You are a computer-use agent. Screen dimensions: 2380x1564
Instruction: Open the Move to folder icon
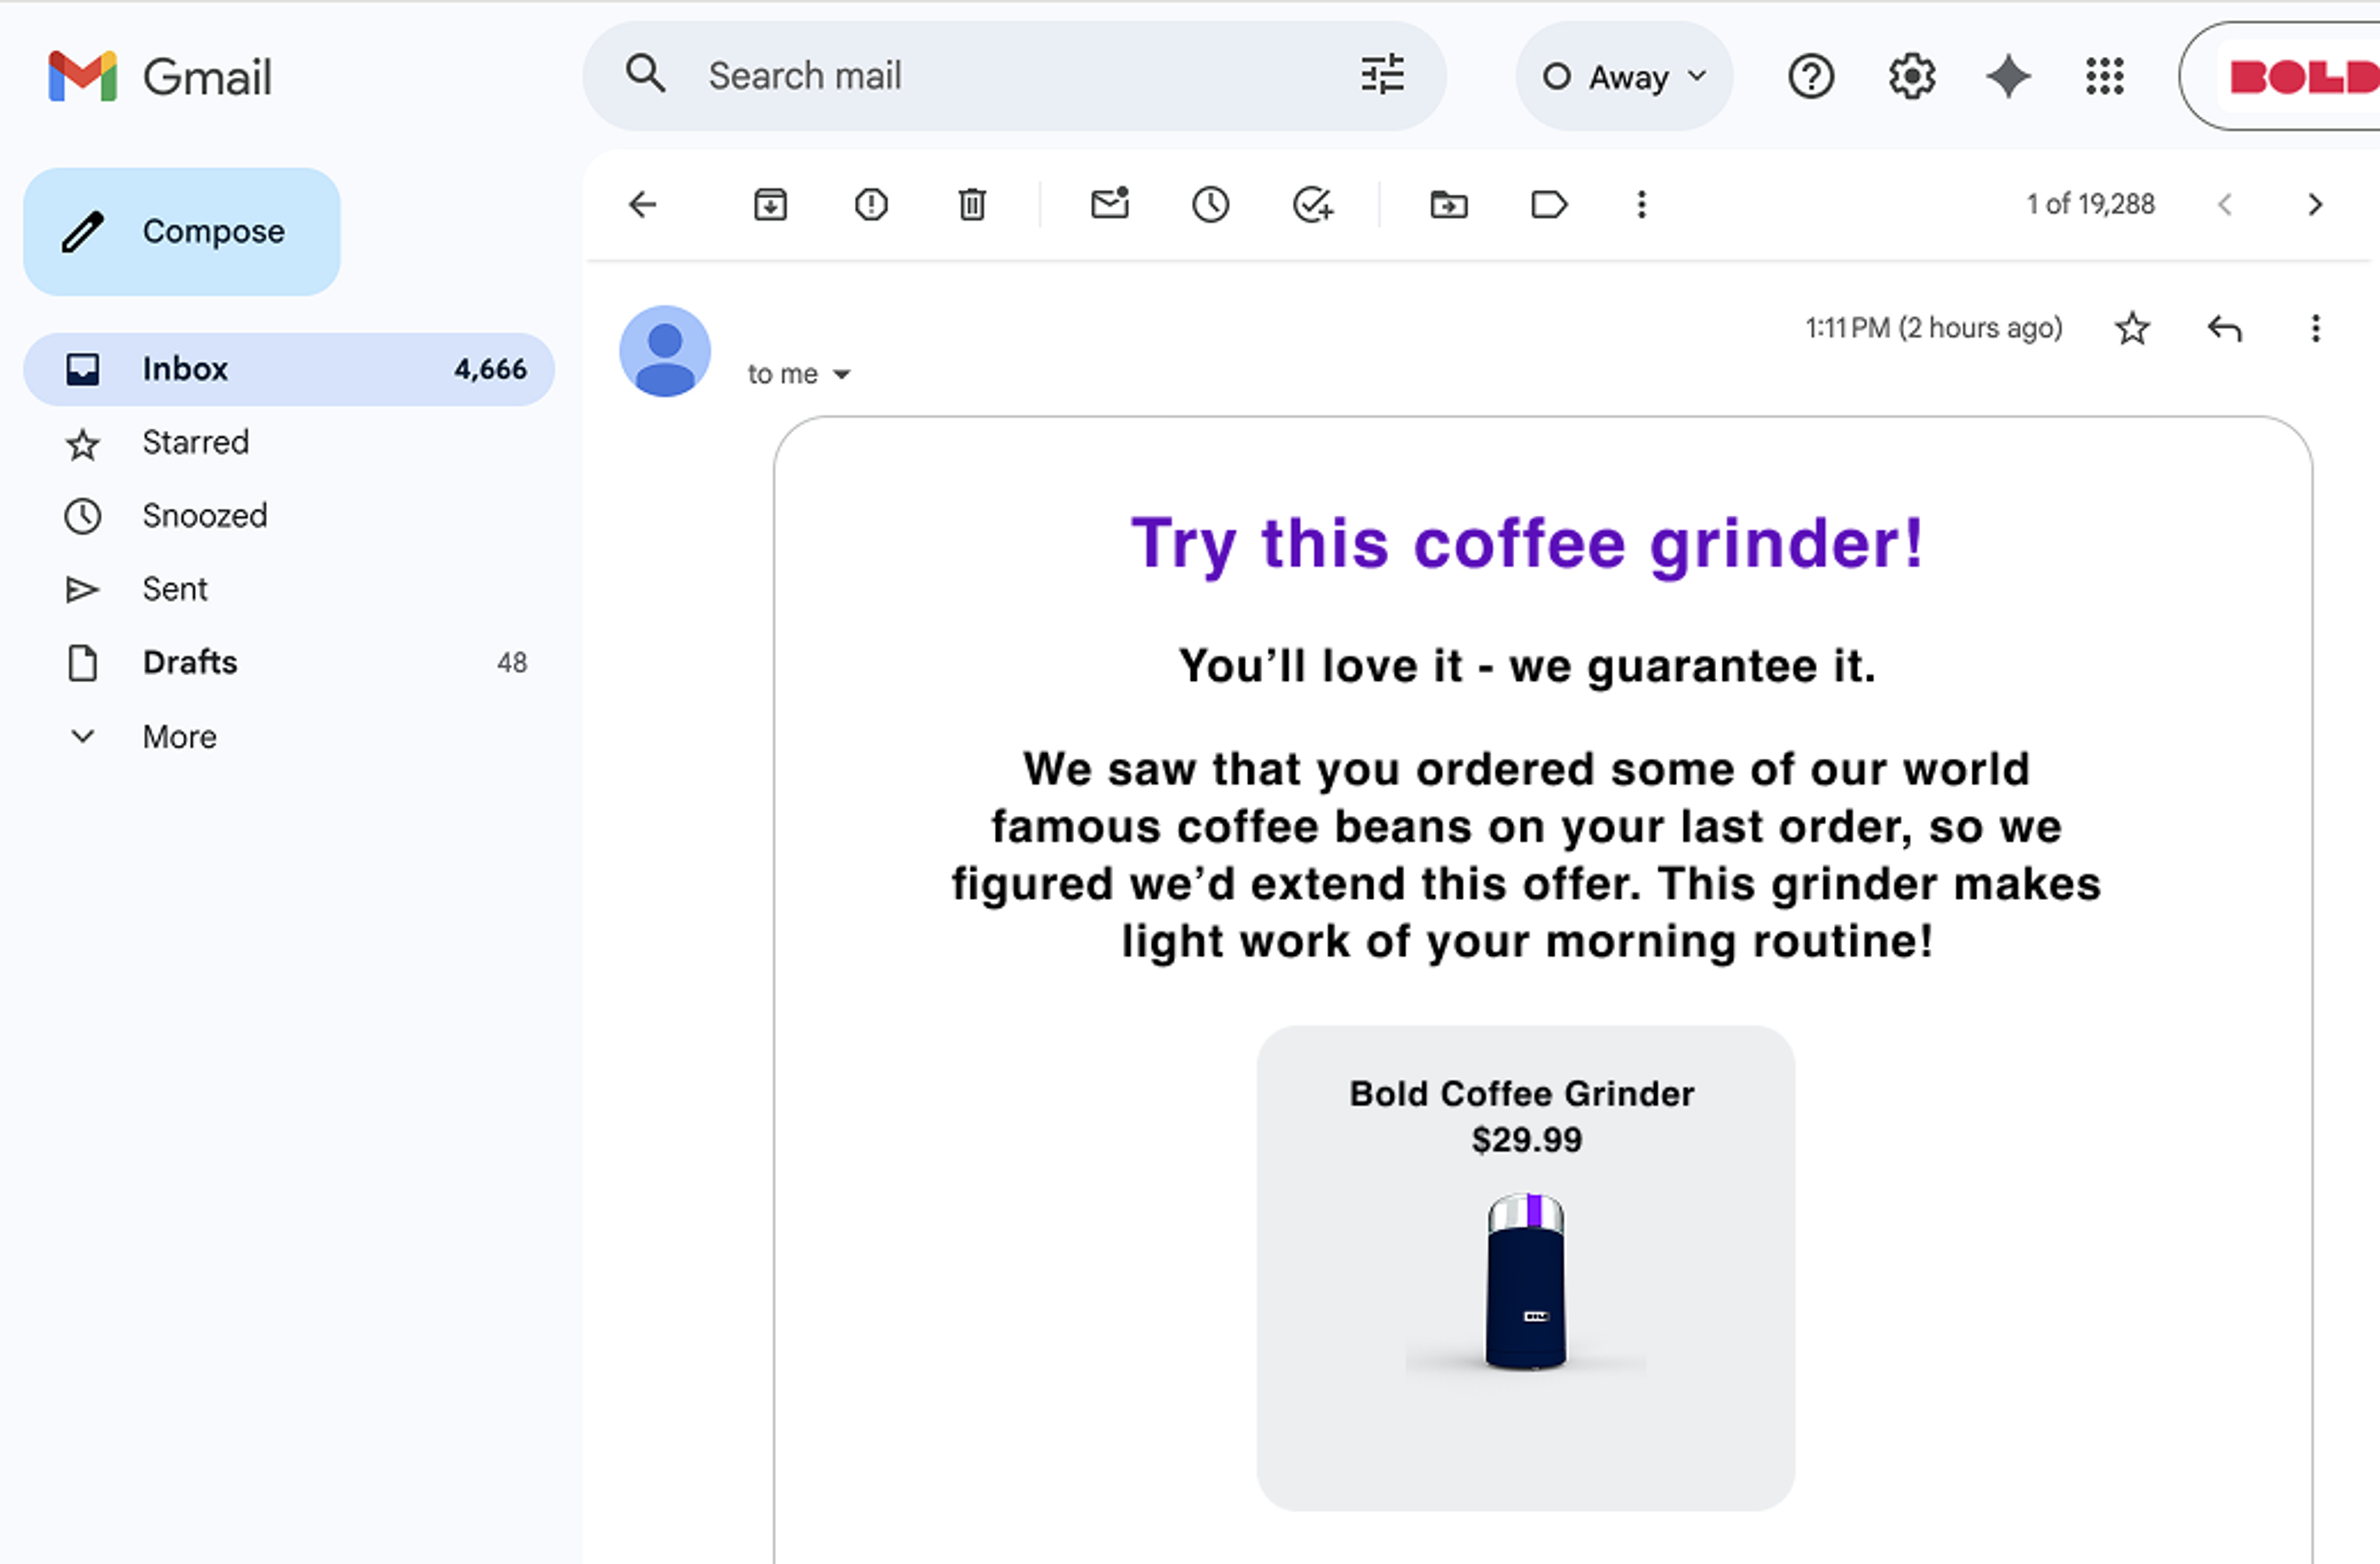(x=1448, y=205)
